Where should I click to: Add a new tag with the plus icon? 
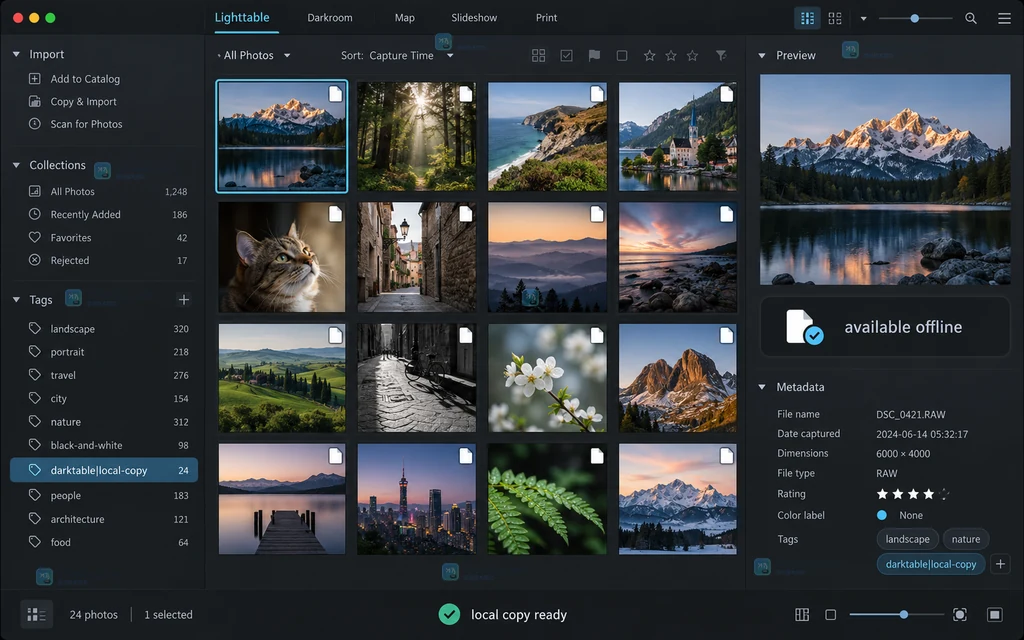point(184,300)
